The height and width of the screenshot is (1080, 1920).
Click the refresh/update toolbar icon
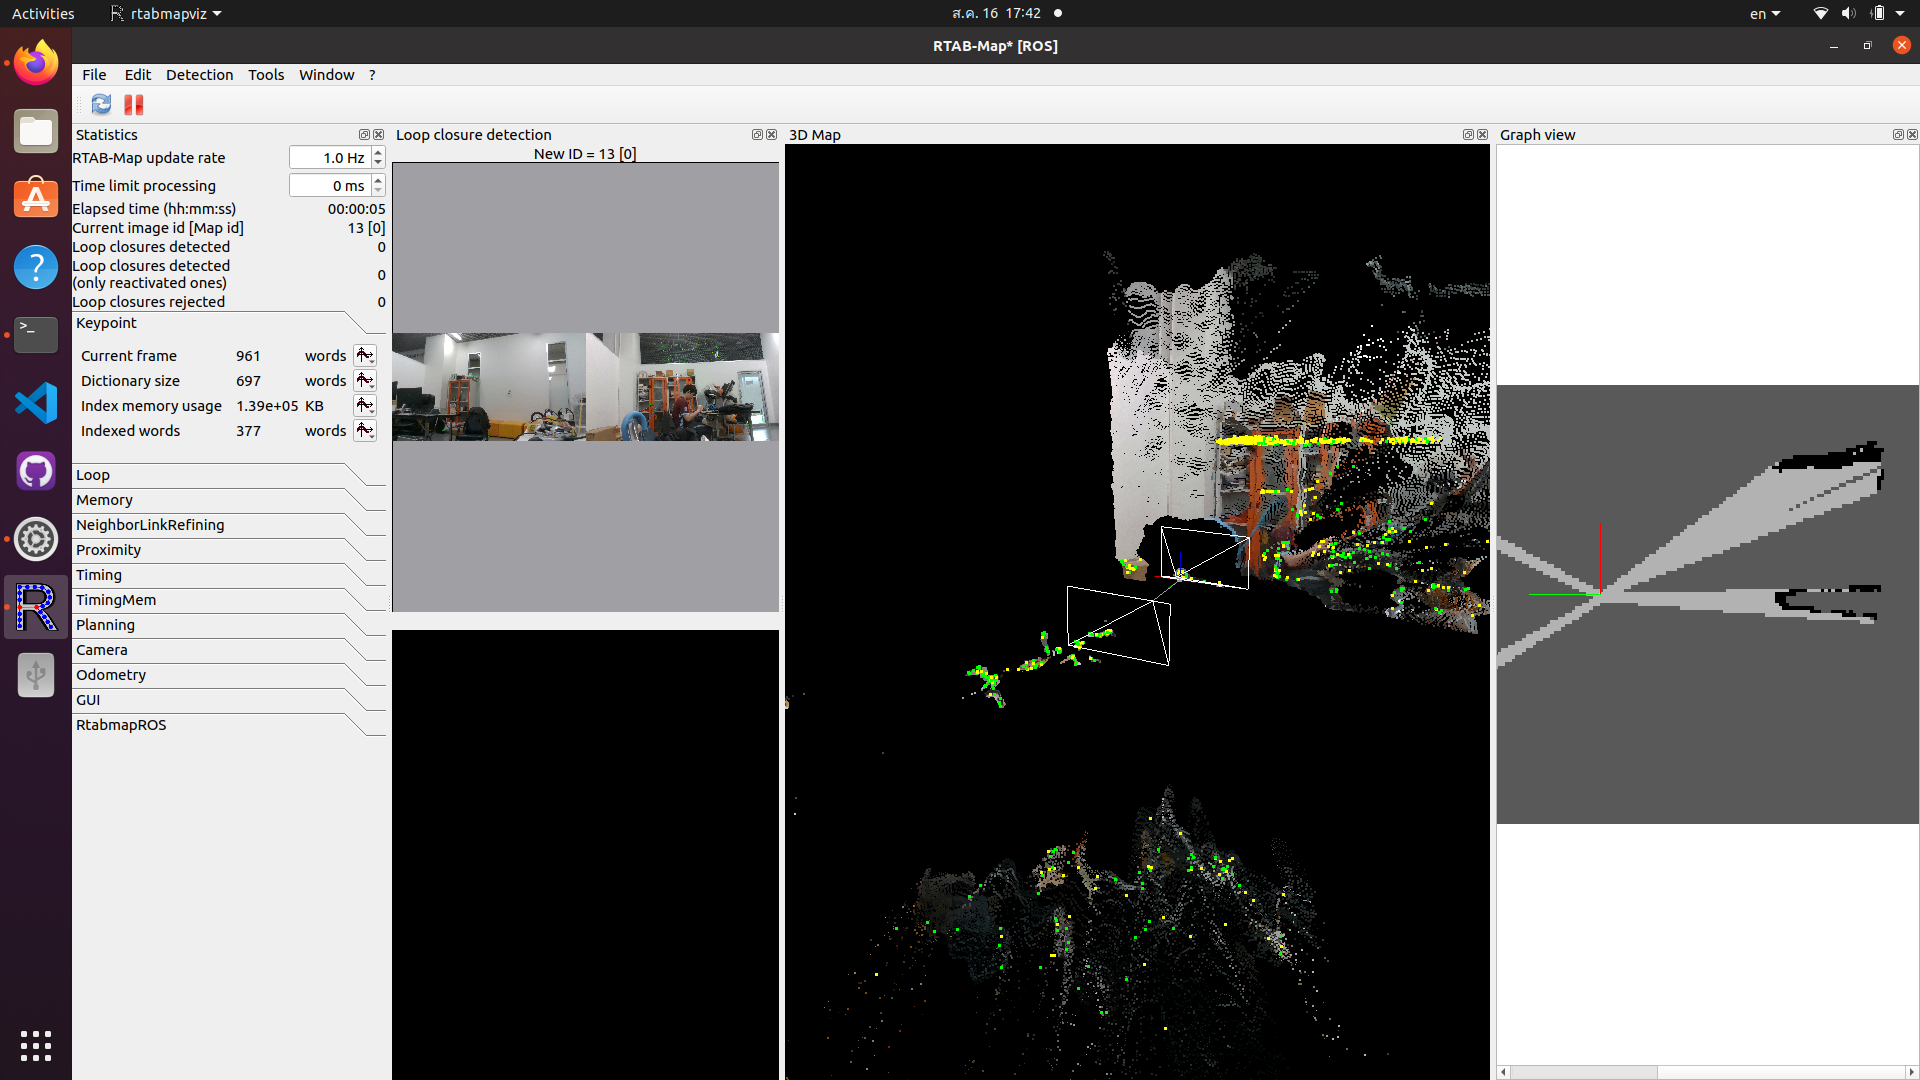point(101,104)
